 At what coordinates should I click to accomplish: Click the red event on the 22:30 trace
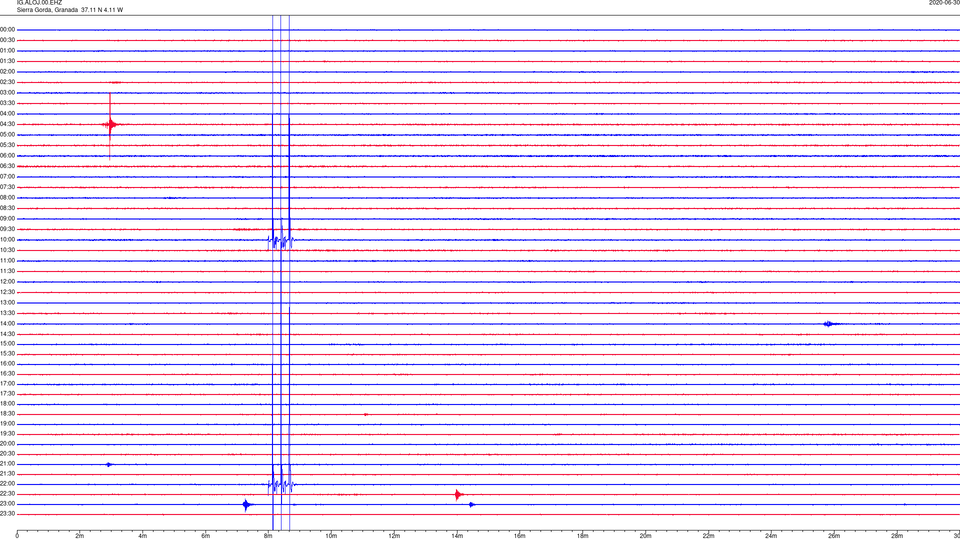[x=458, y=494]
